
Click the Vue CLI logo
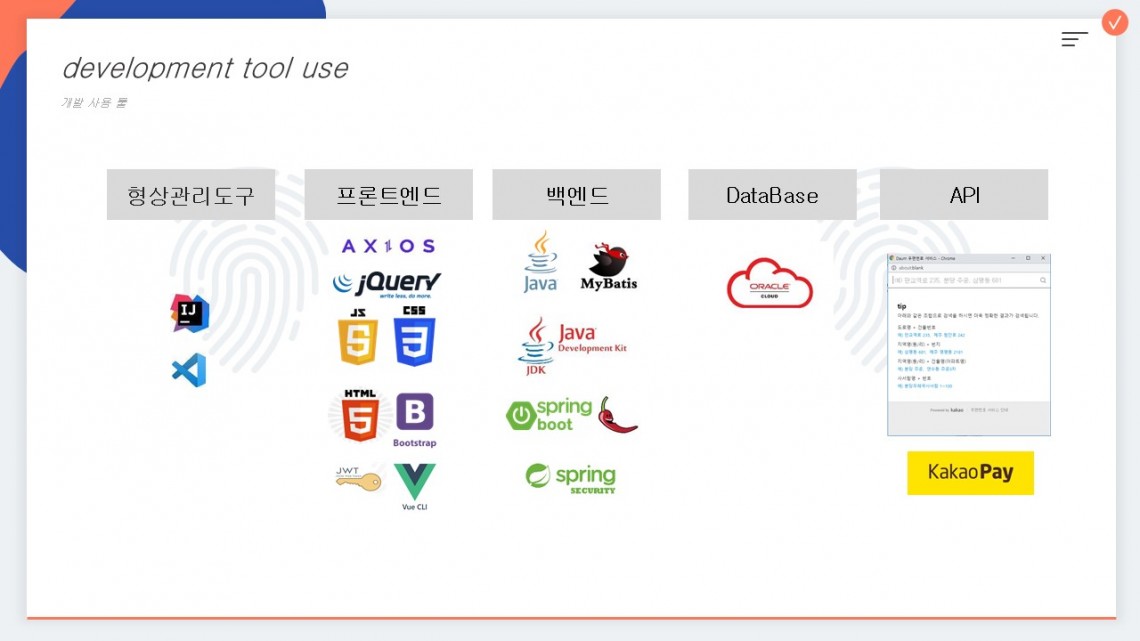[414, 486]
